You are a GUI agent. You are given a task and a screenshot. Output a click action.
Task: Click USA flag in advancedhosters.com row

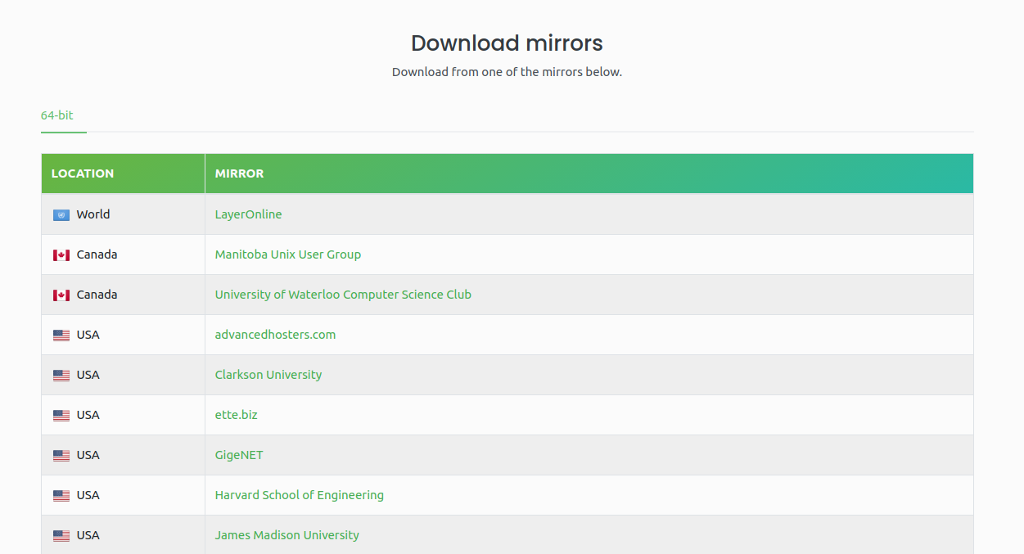pos(61,335)
